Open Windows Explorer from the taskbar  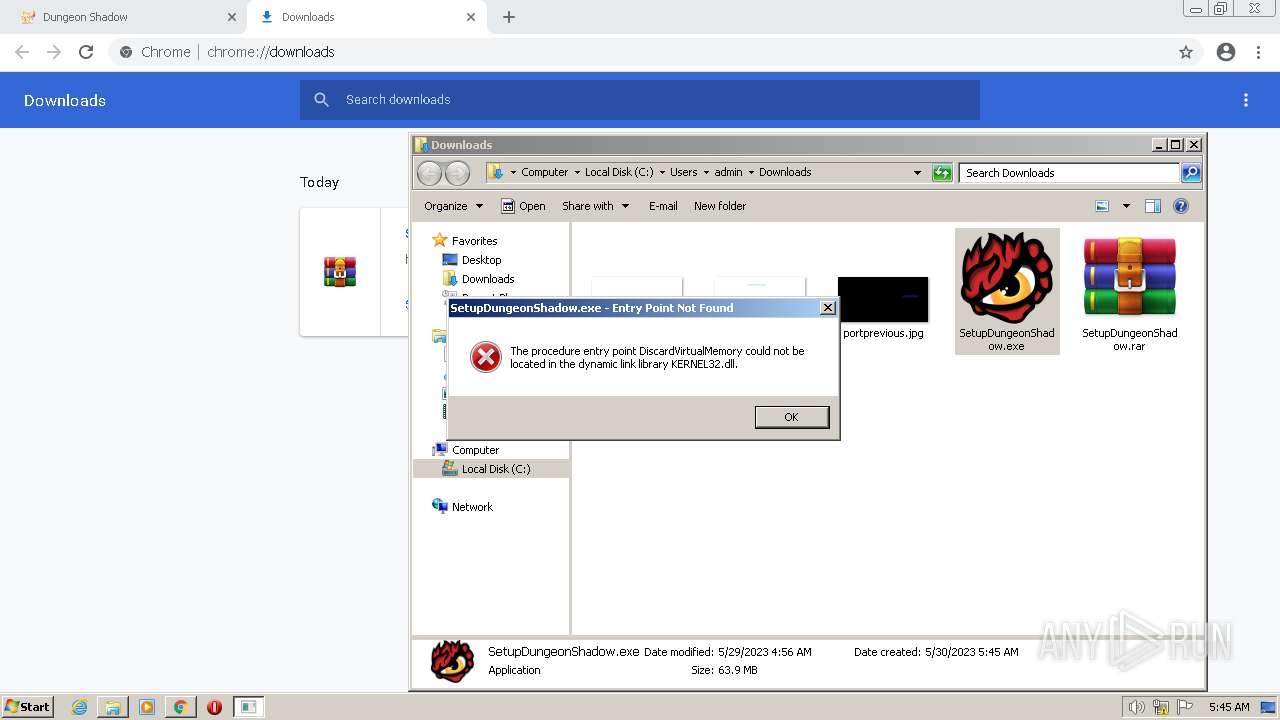coord(113,707)
